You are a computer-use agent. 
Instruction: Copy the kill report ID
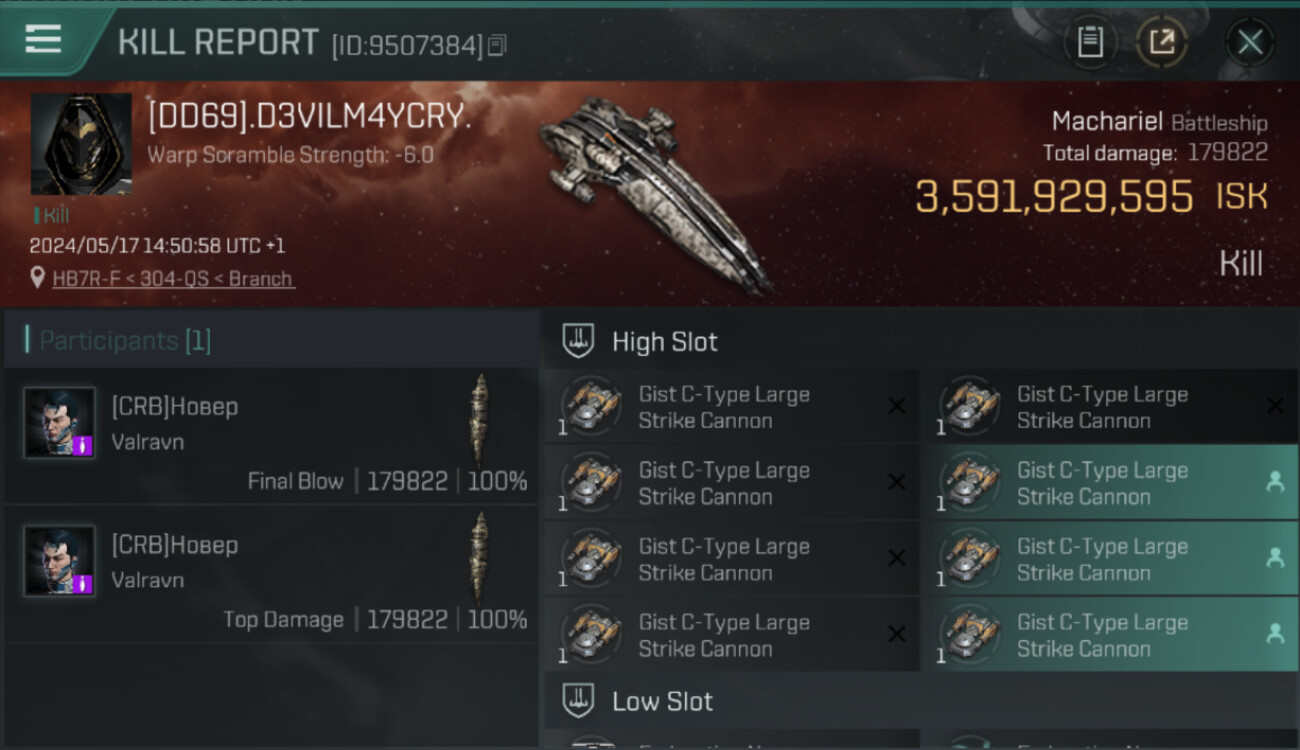pyautogui.click(x=498, y=45)
